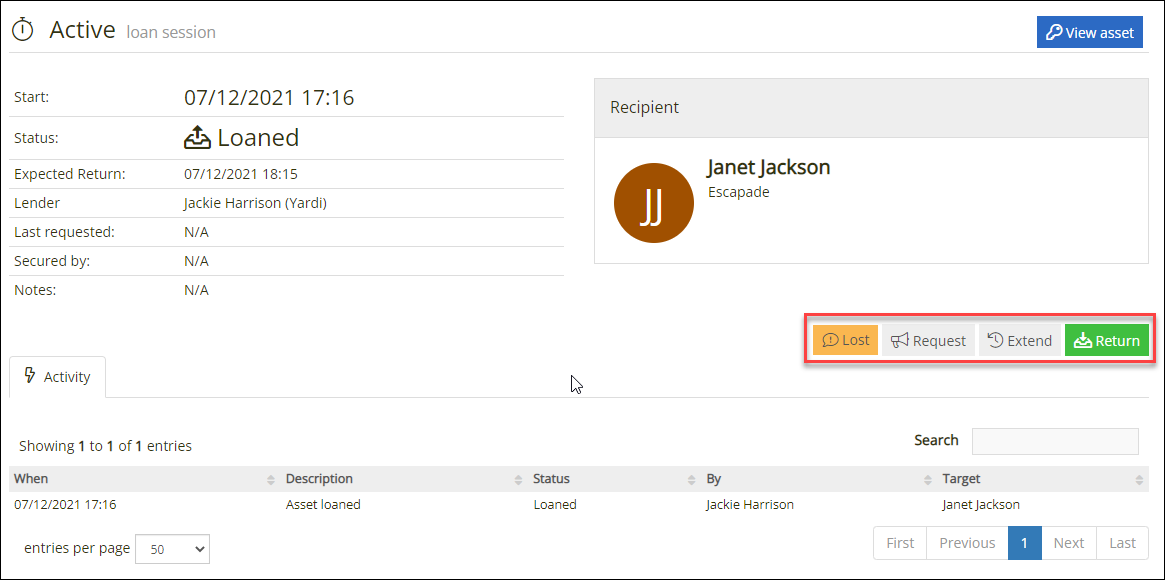Click the stopwatch icon beside Active heading
This screenshot has height=580, width=1165.
click(24, 30)
